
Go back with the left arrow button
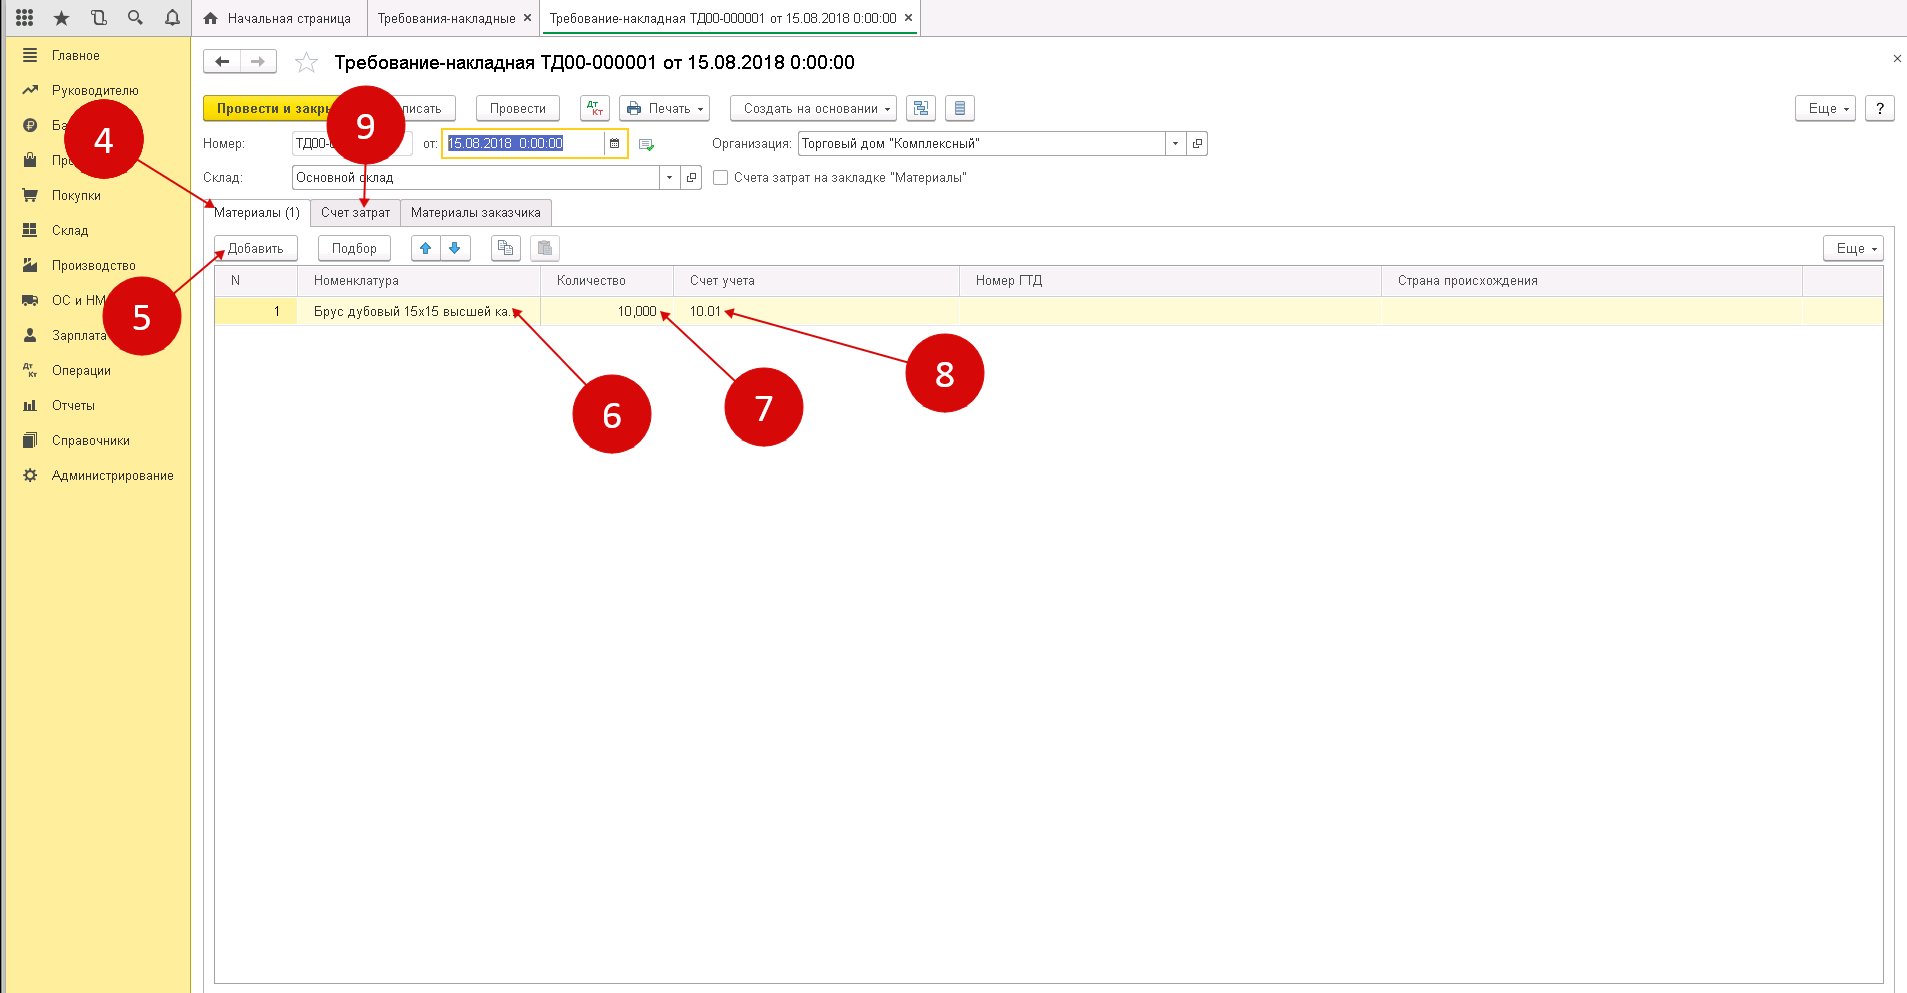[x=222, y=62]
